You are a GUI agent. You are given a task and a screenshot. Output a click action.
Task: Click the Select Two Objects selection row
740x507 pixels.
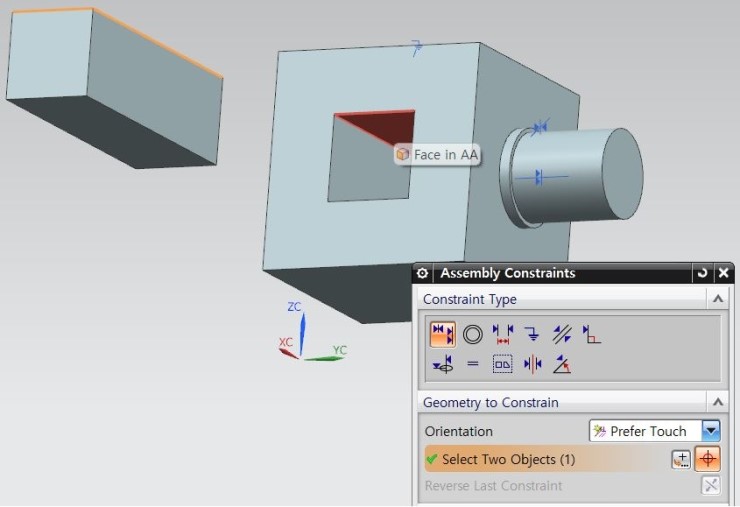pos(540,459)
